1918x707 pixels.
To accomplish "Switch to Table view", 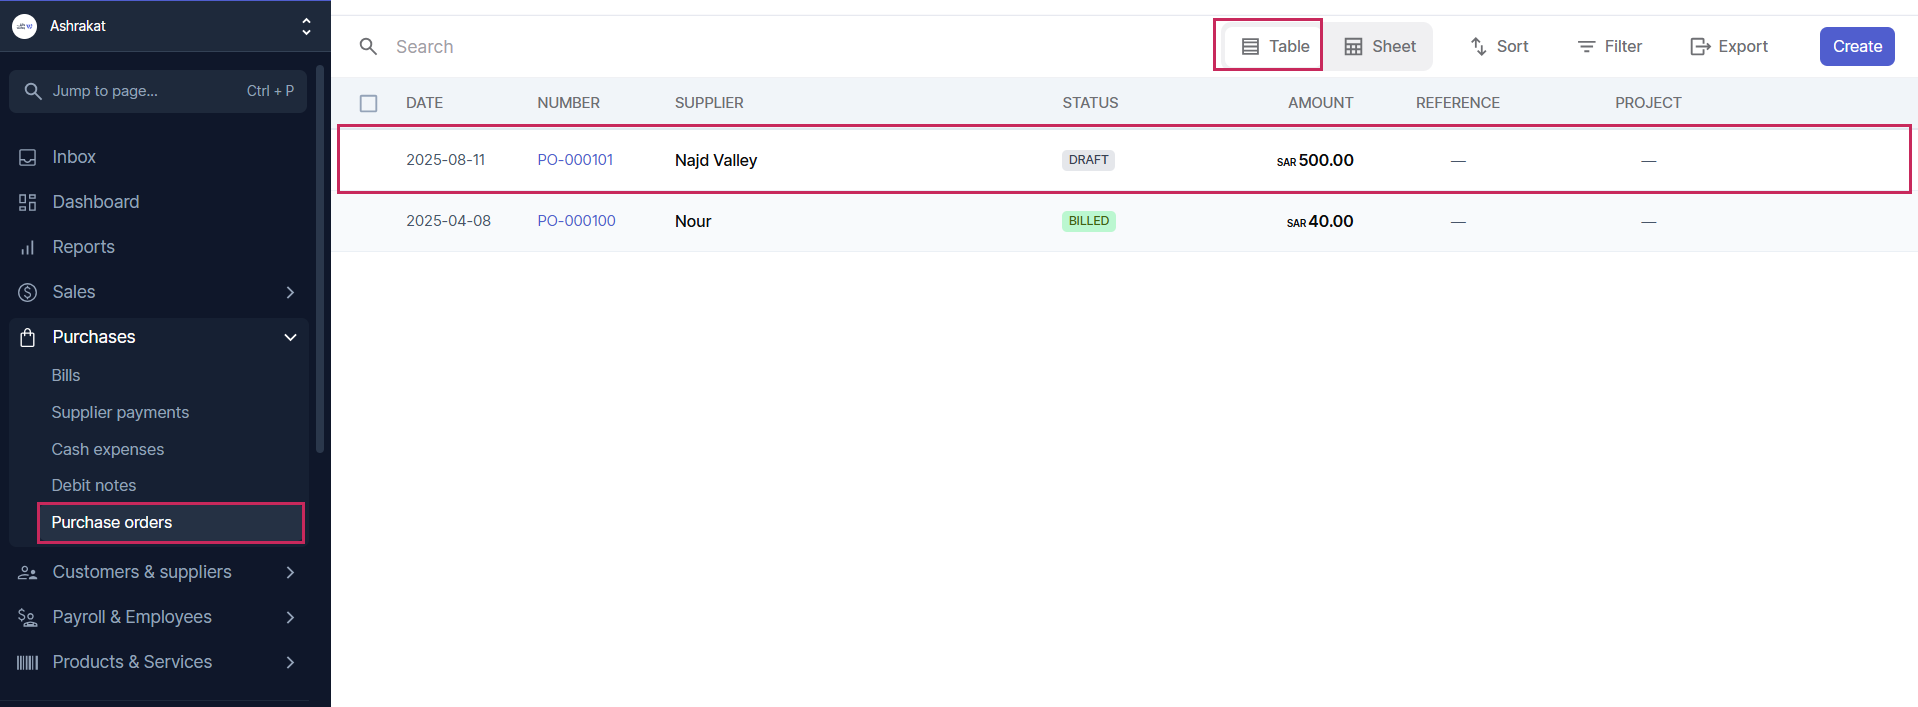I will (1275, 47).
